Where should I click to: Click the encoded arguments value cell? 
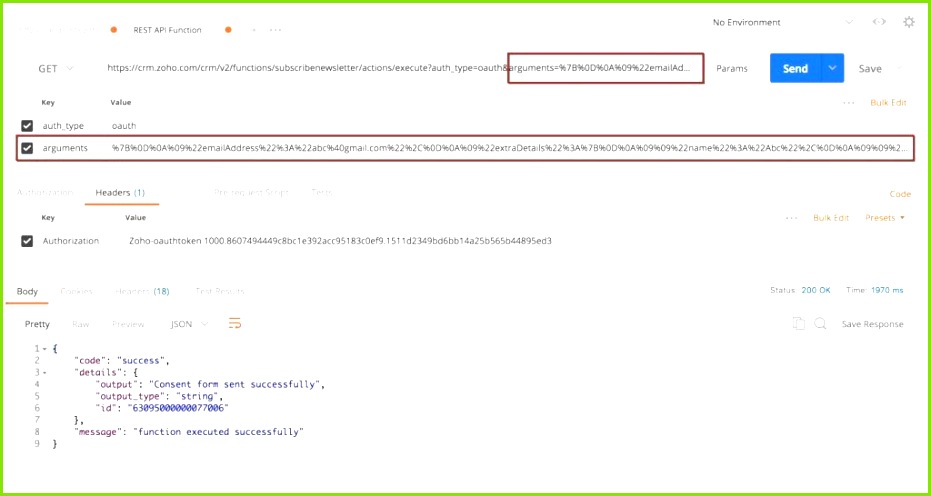[509, 148]
